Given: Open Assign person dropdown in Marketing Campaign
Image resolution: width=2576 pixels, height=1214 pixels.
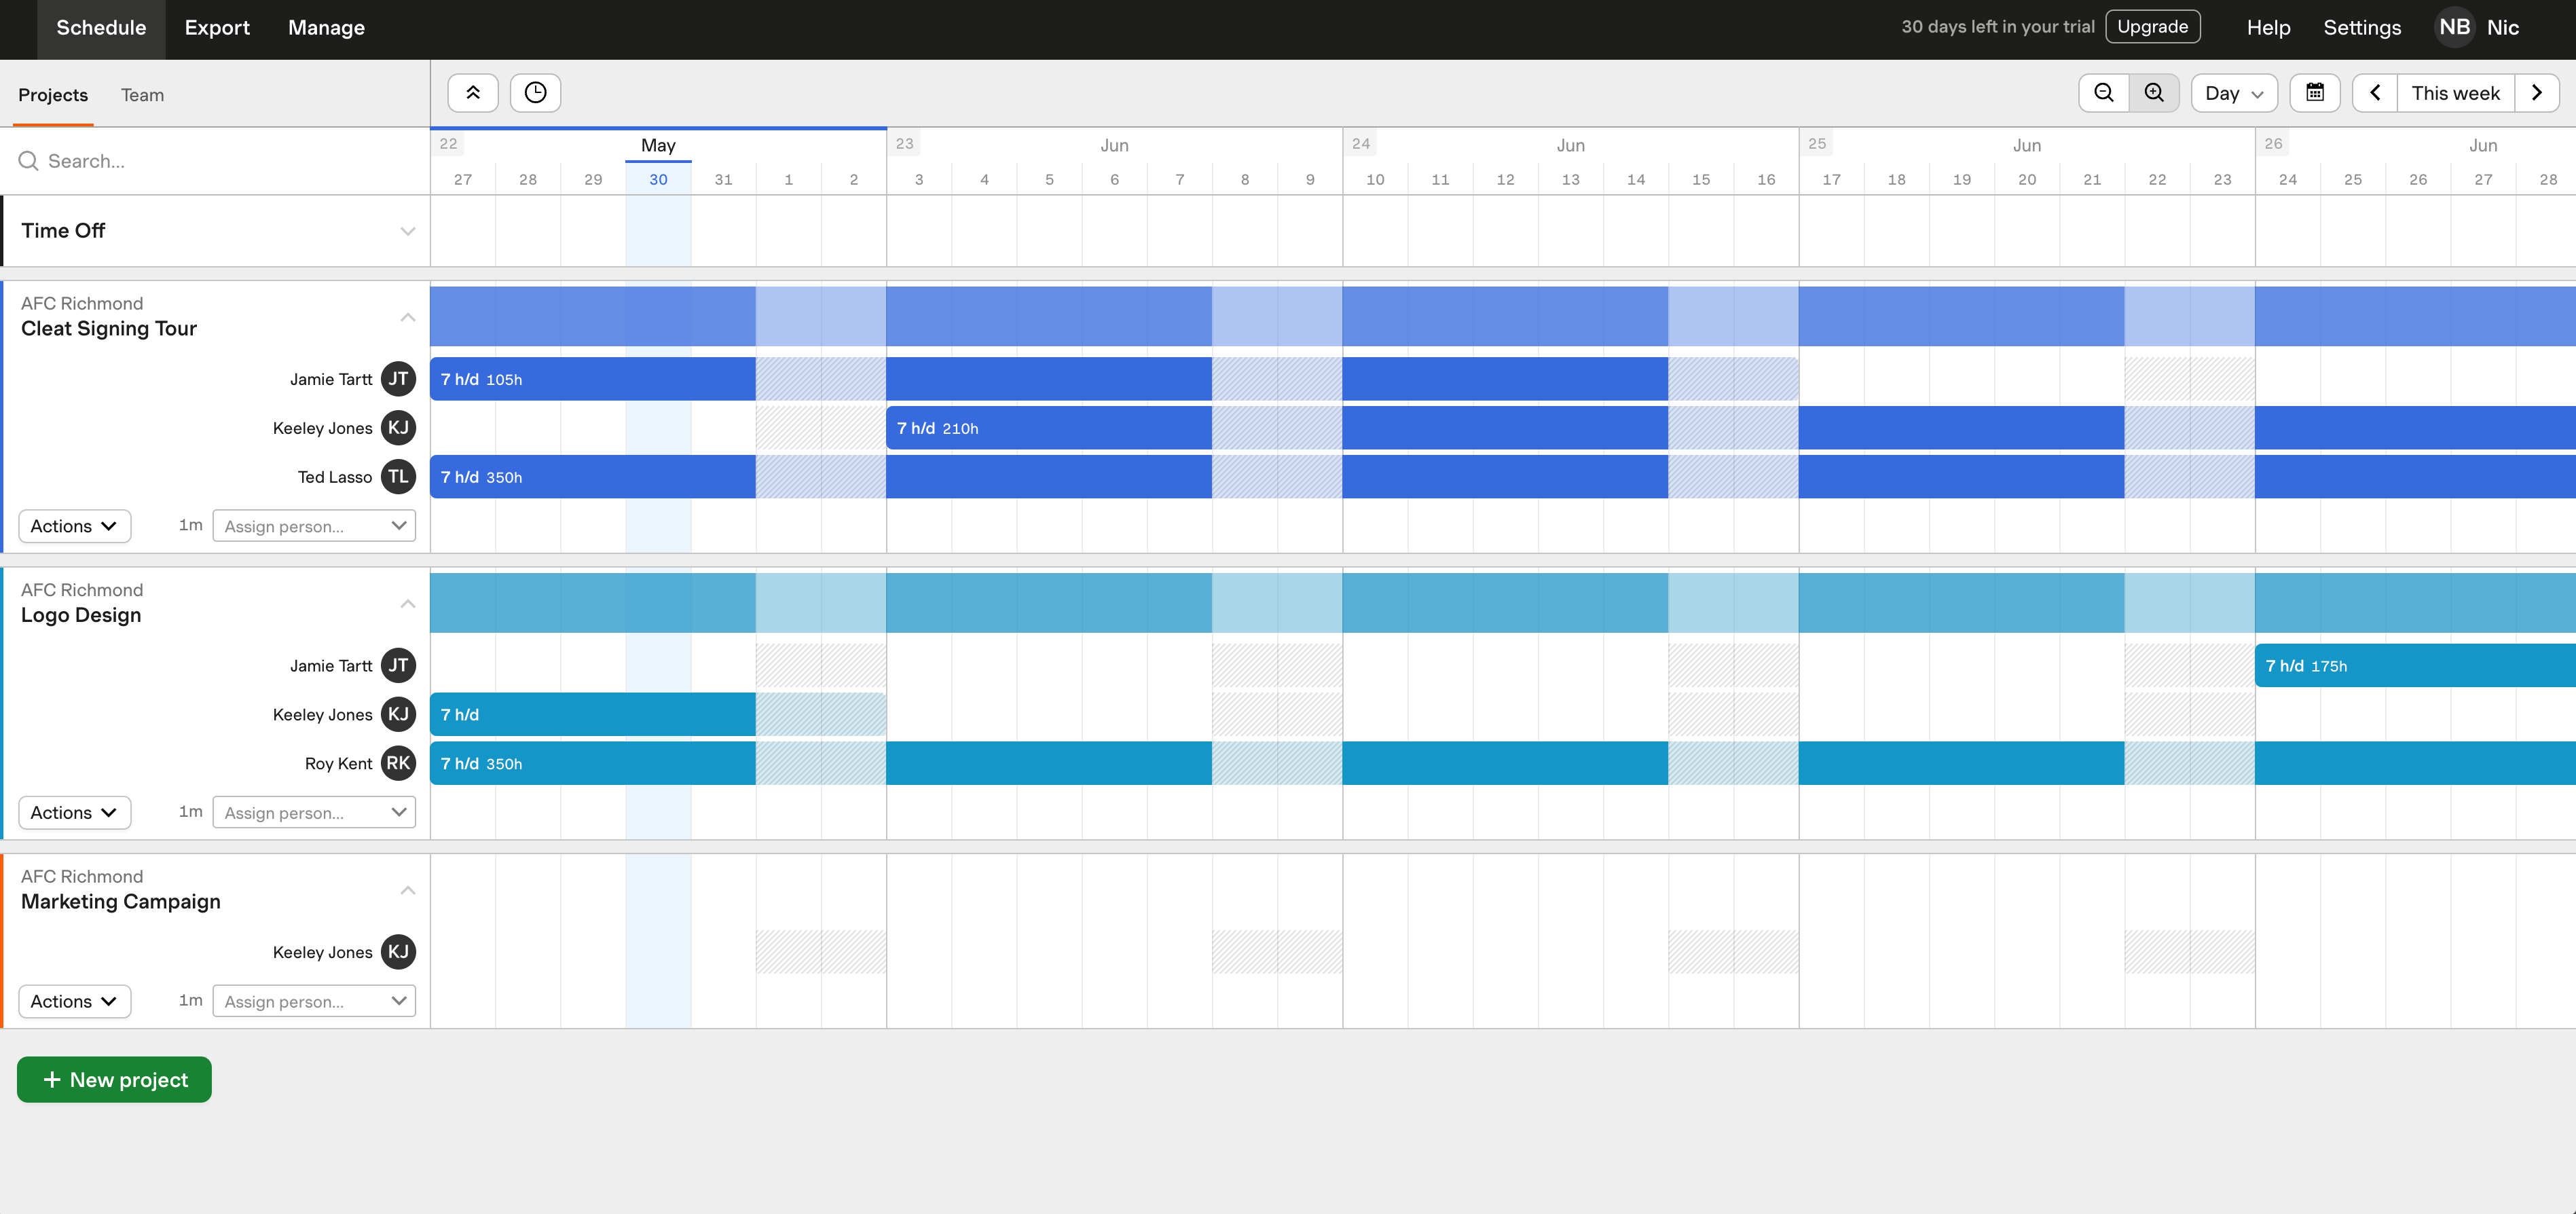Looking at the screenshot, I should [x=314, y=1001].
